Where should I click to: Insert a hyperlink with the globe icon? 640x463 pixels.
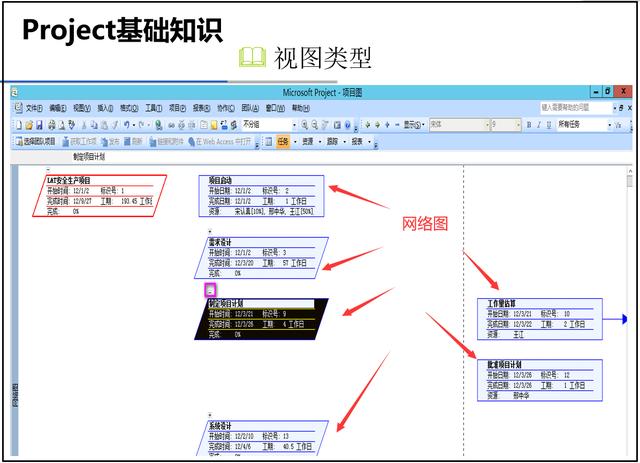(158, 125)
